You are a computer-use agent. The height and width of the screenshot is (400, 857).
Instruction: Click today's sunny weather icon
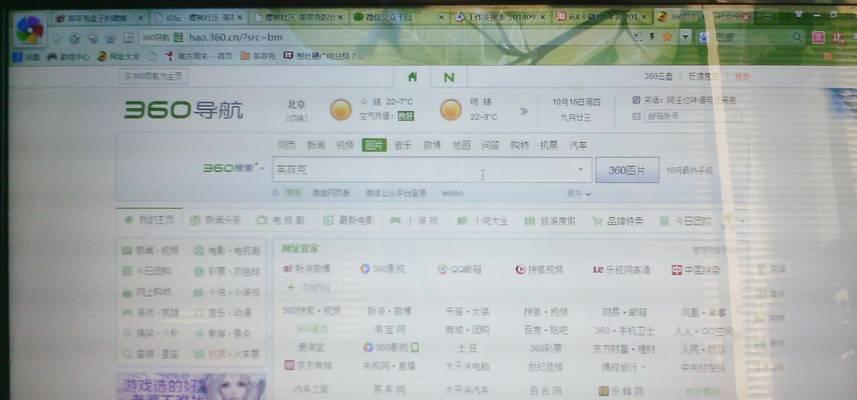click(x=341, y=110)
